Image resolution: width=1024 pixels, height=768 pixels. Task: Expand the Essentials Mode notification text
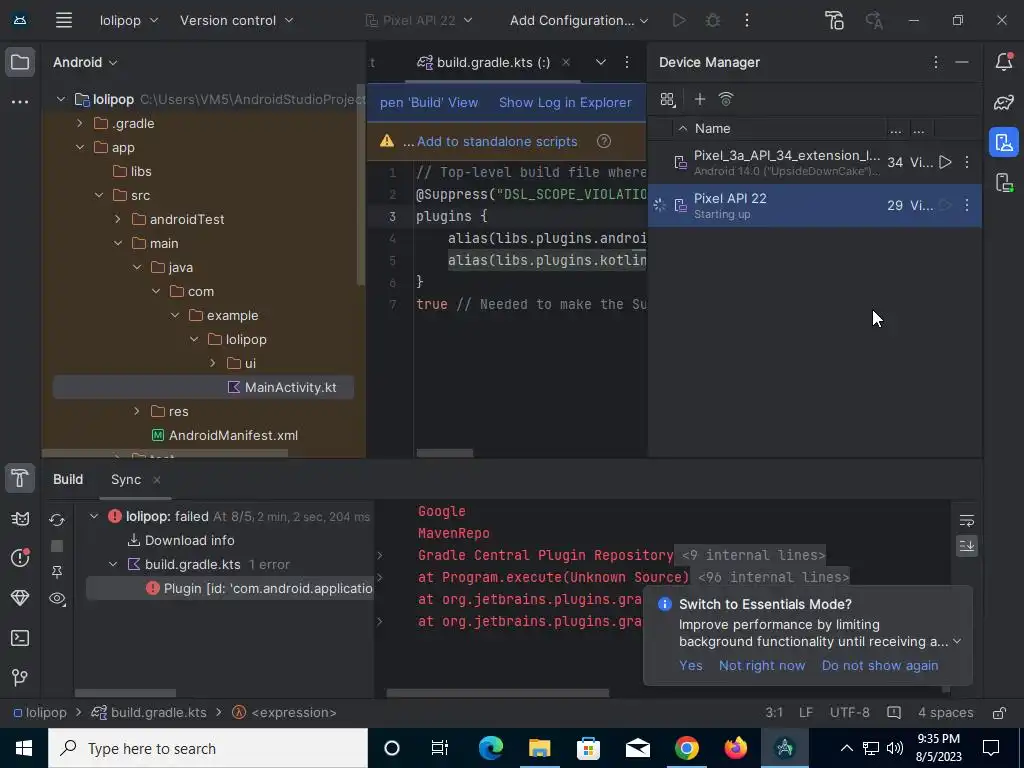(957, 641)
